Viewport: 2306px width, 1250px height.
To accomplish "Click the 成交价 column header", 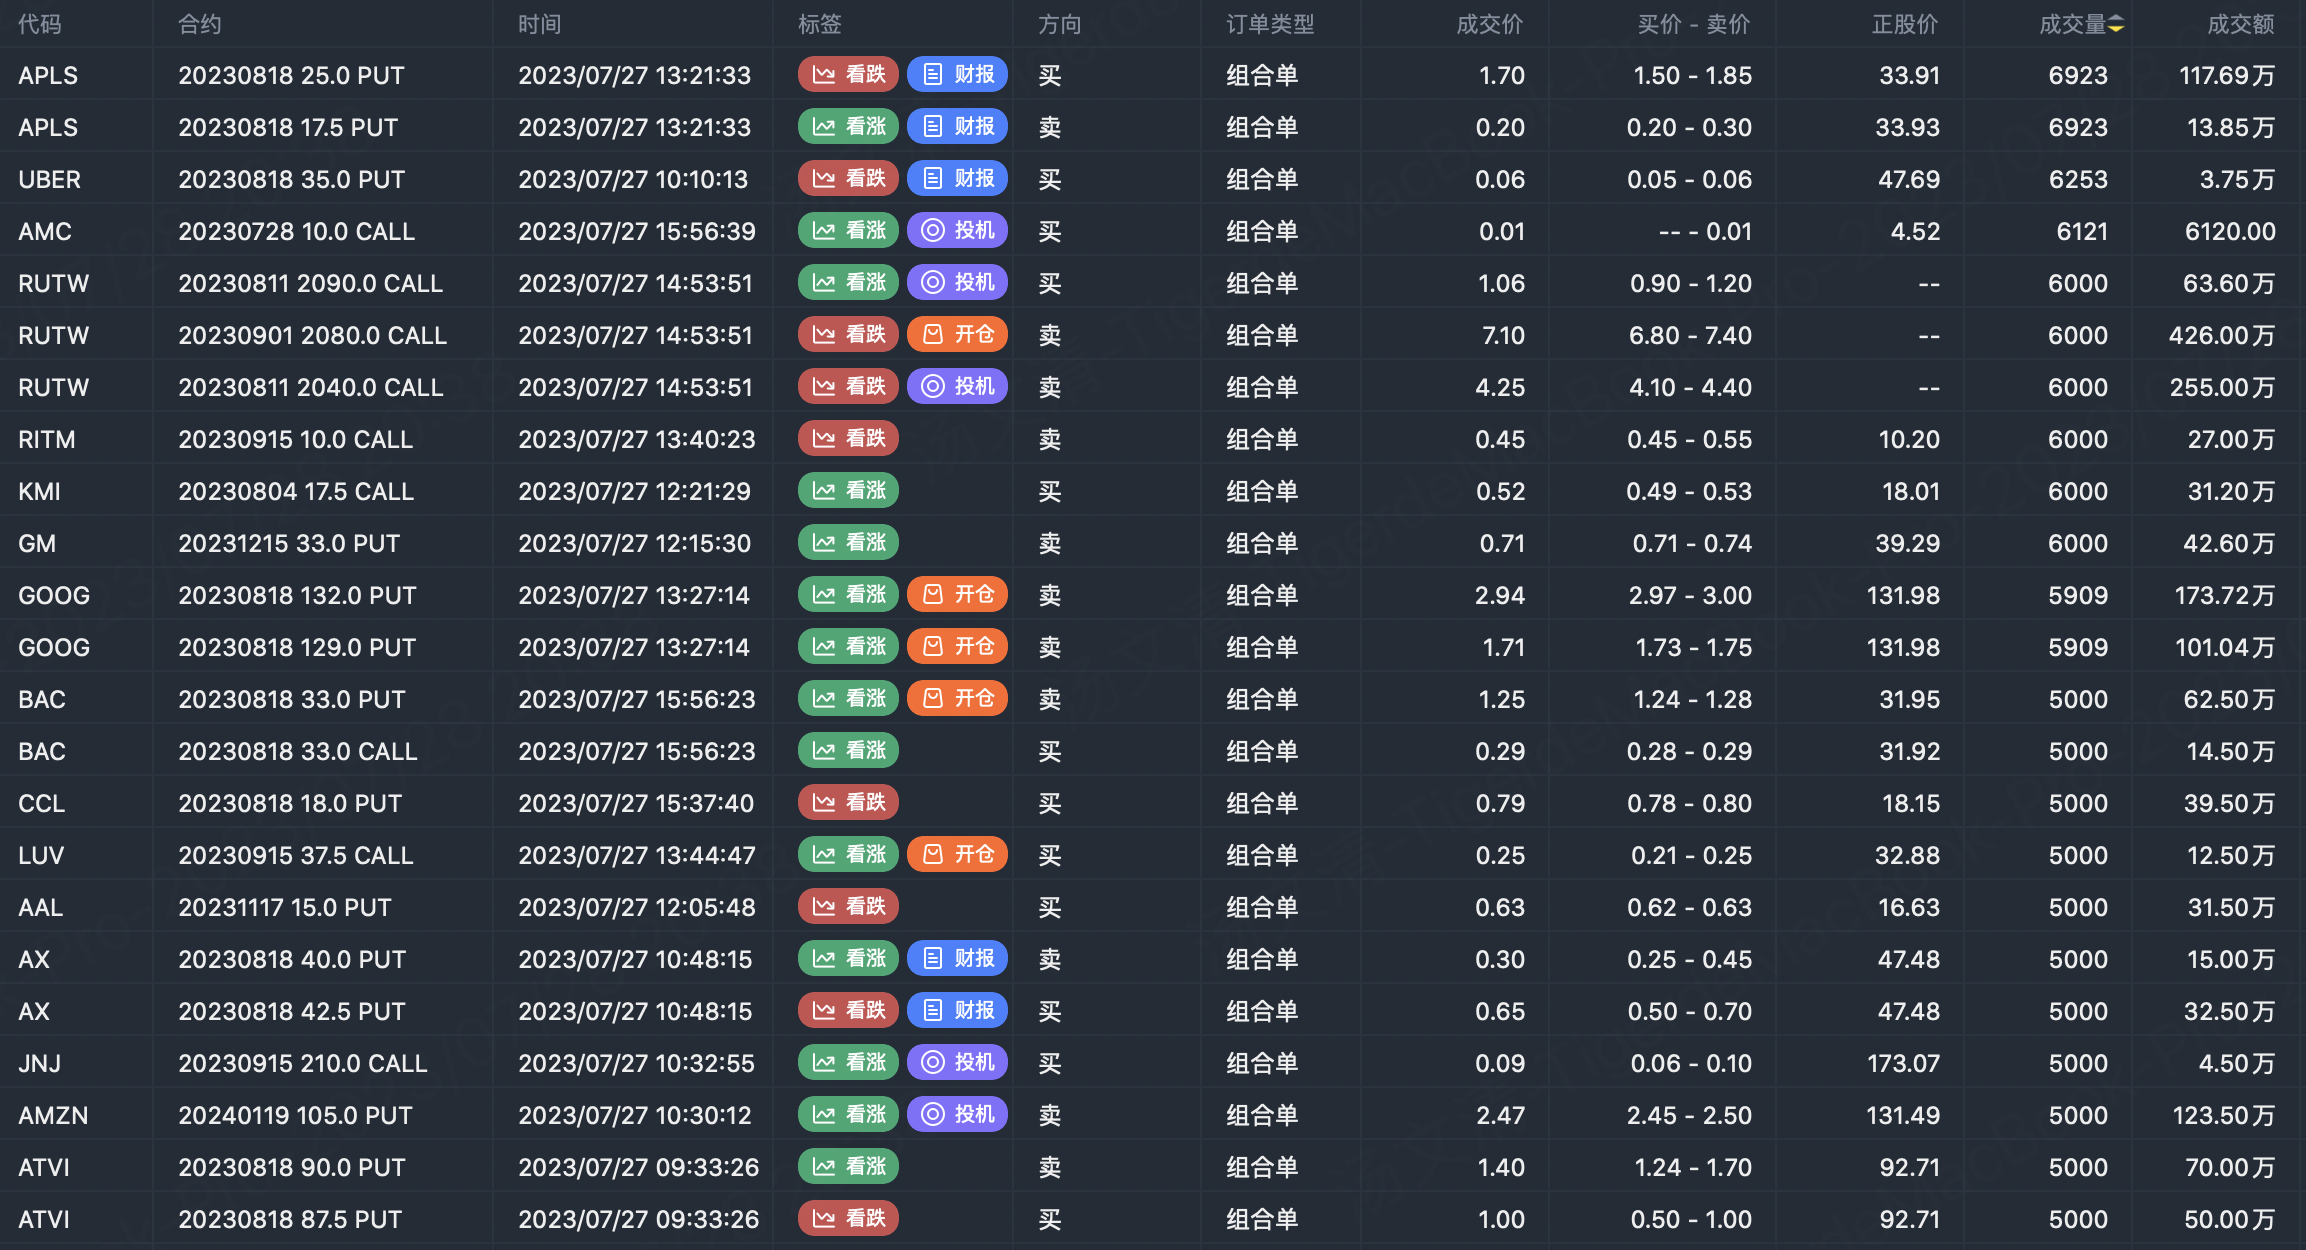I will (x=1490, y=24).
